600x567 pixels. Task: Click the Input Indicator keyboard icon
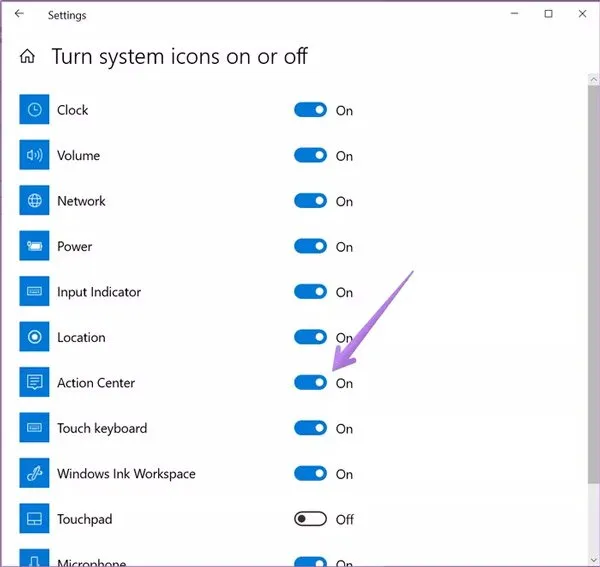35,292
